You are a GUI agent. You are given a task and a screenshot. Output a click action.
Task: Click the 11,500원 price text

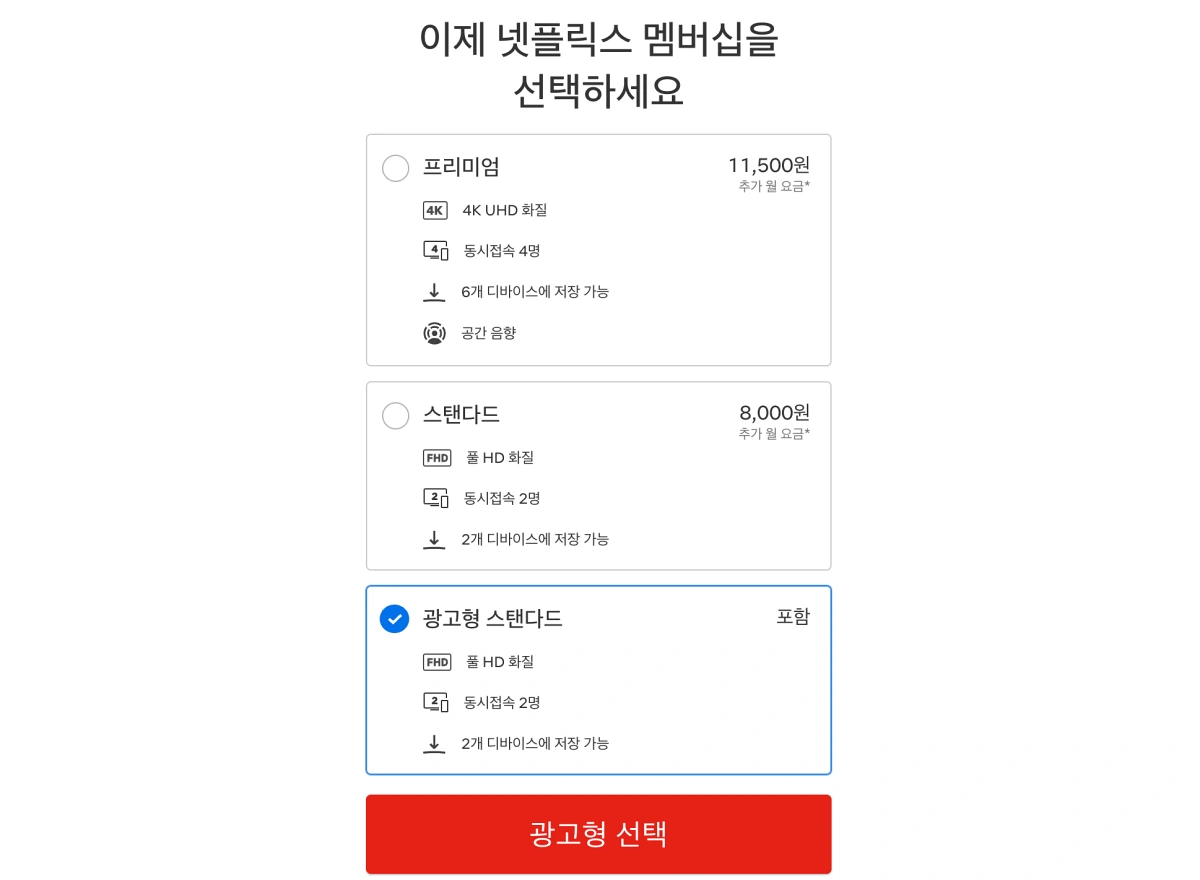(x=769, y=165)
